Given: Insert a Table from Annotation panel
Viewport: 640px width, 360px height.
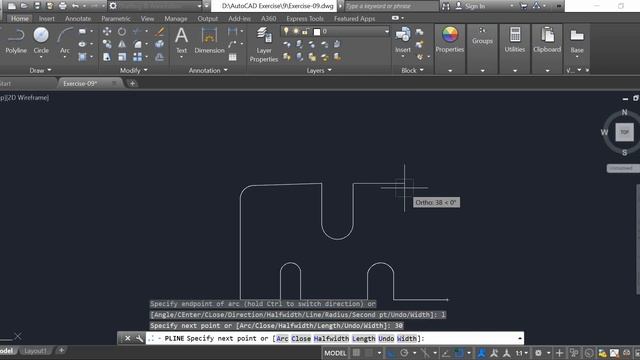Looking at the screenshot, I should [233, 57].
